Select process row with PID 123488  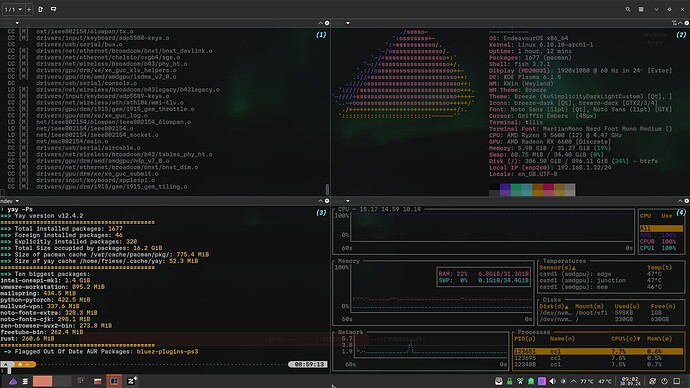pos(598,364)
